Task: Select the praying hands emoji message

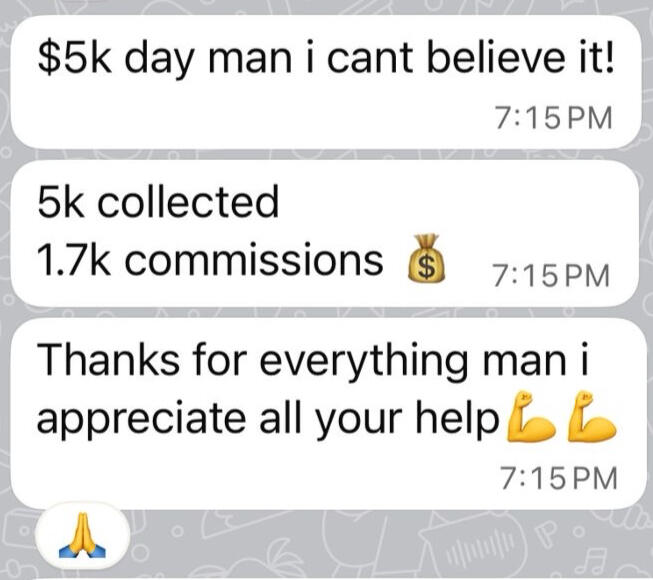Action: point(82,535)
